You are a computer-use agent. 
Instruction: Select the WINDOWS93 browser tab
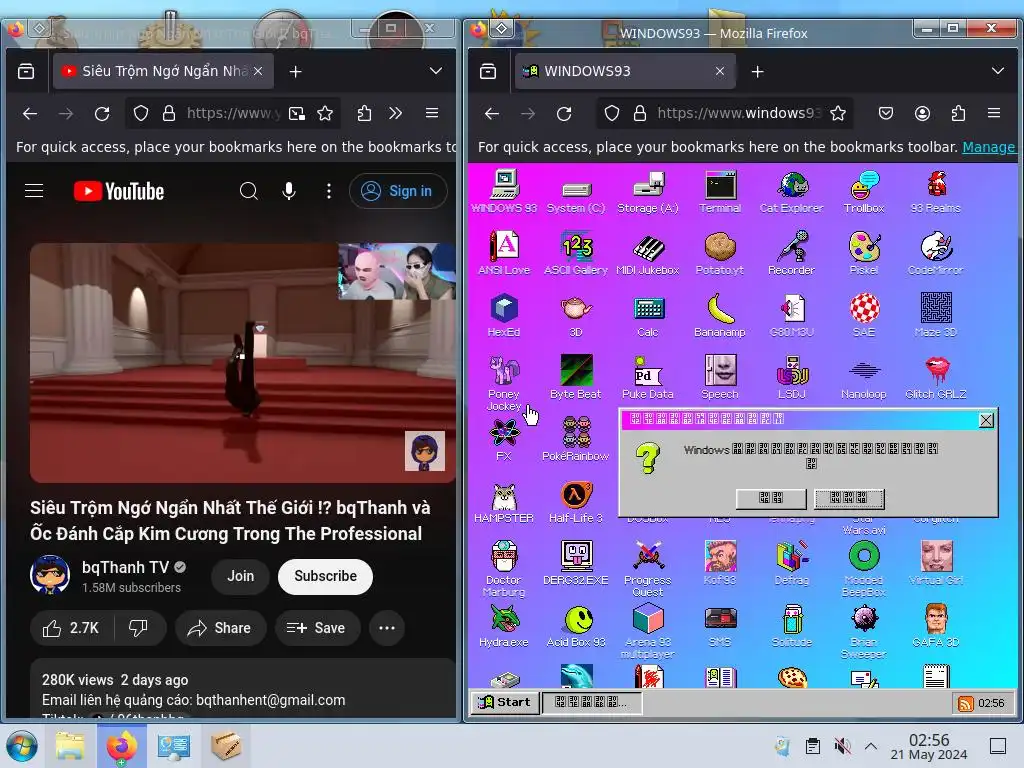tap(625, 71)
